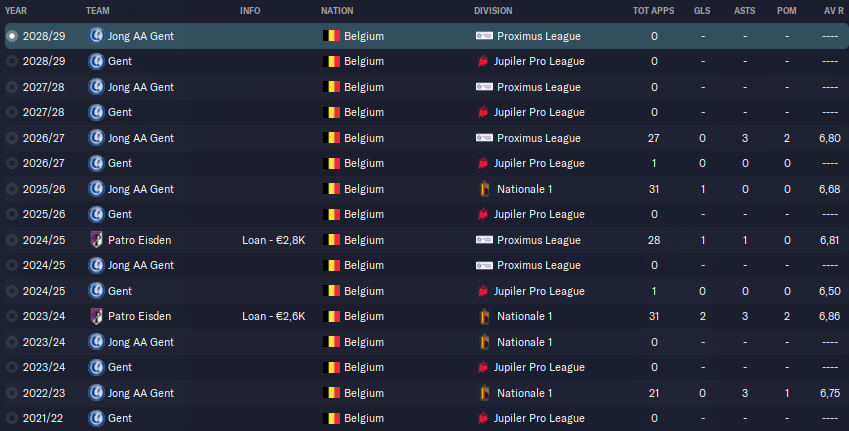Open Patro Eisden team link 2024/25

coord(140,240)
